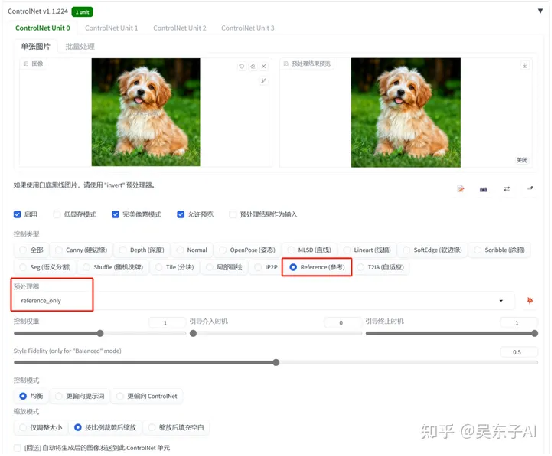The image size is (552, 456).
Task: Click the undo icon above the input image
Action: tap(242, 66)
